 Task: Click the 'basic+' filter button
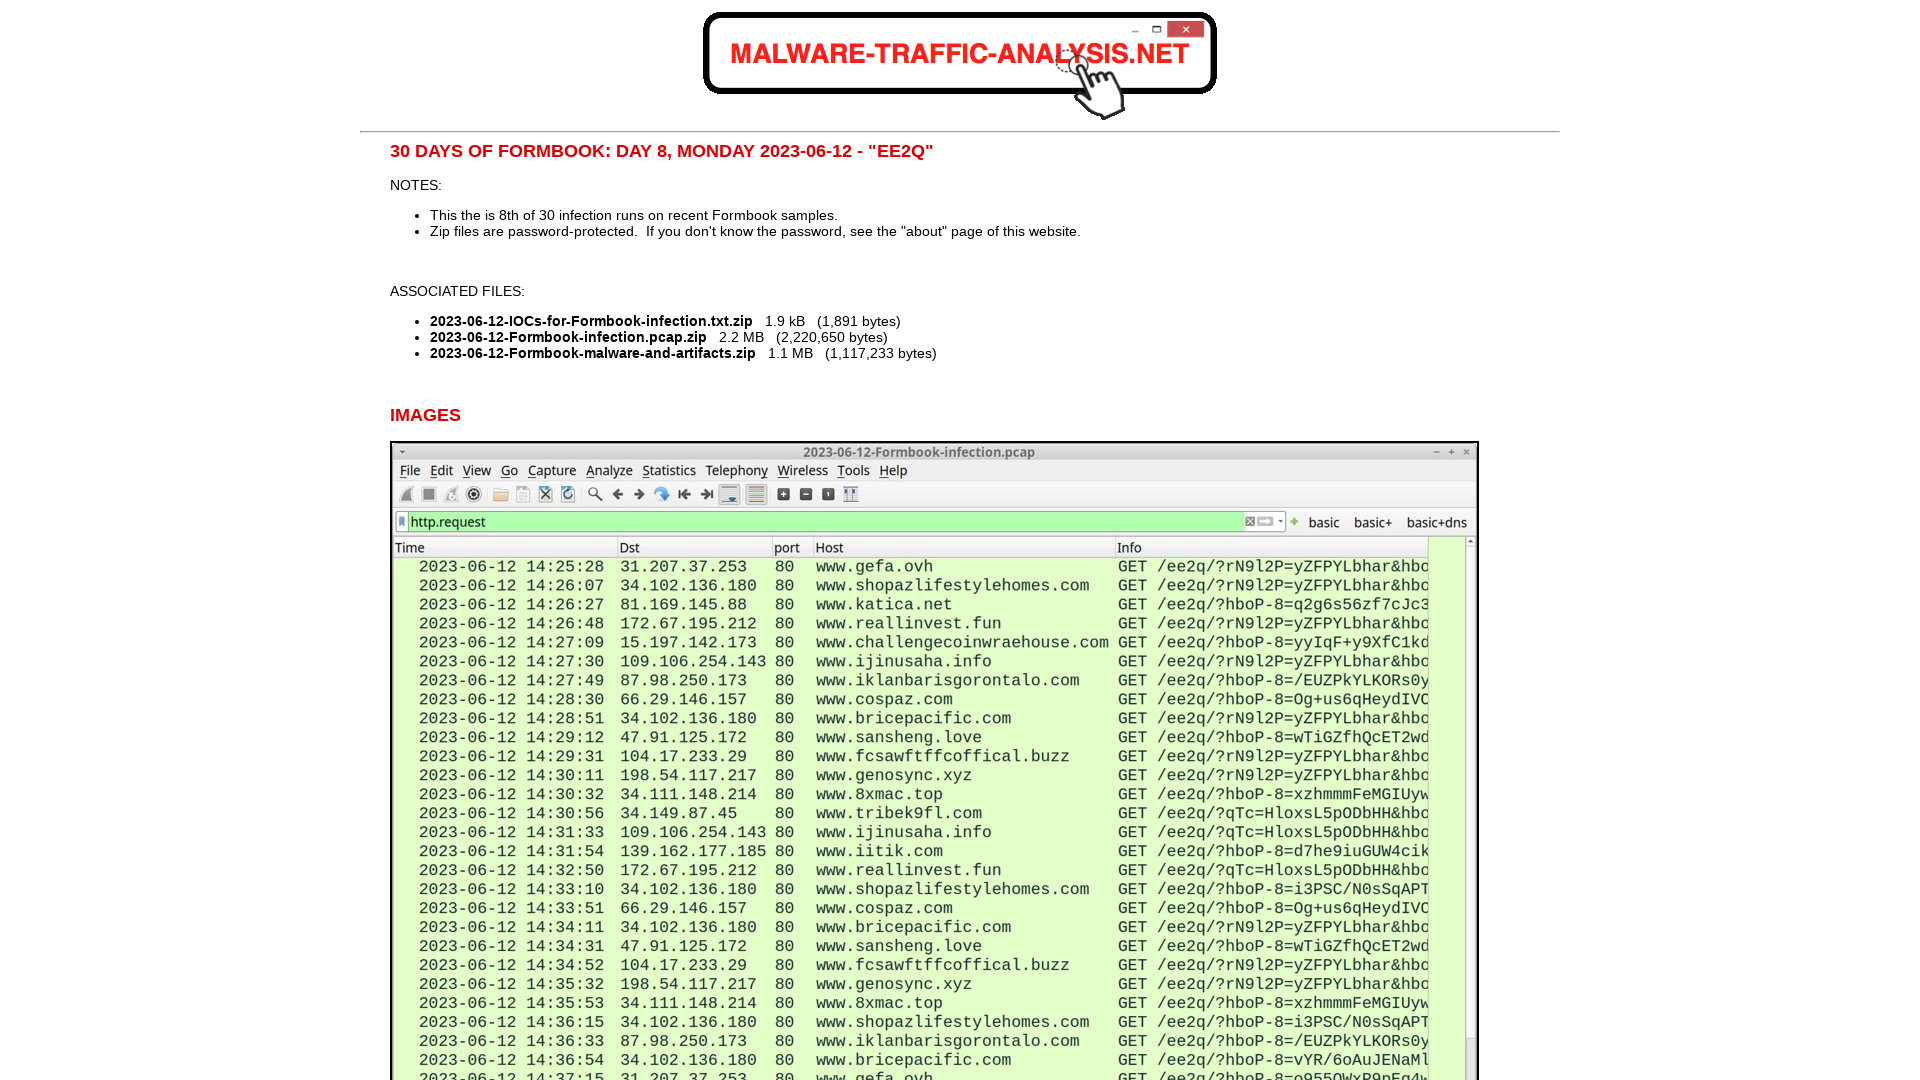(x=1373, y=523)
